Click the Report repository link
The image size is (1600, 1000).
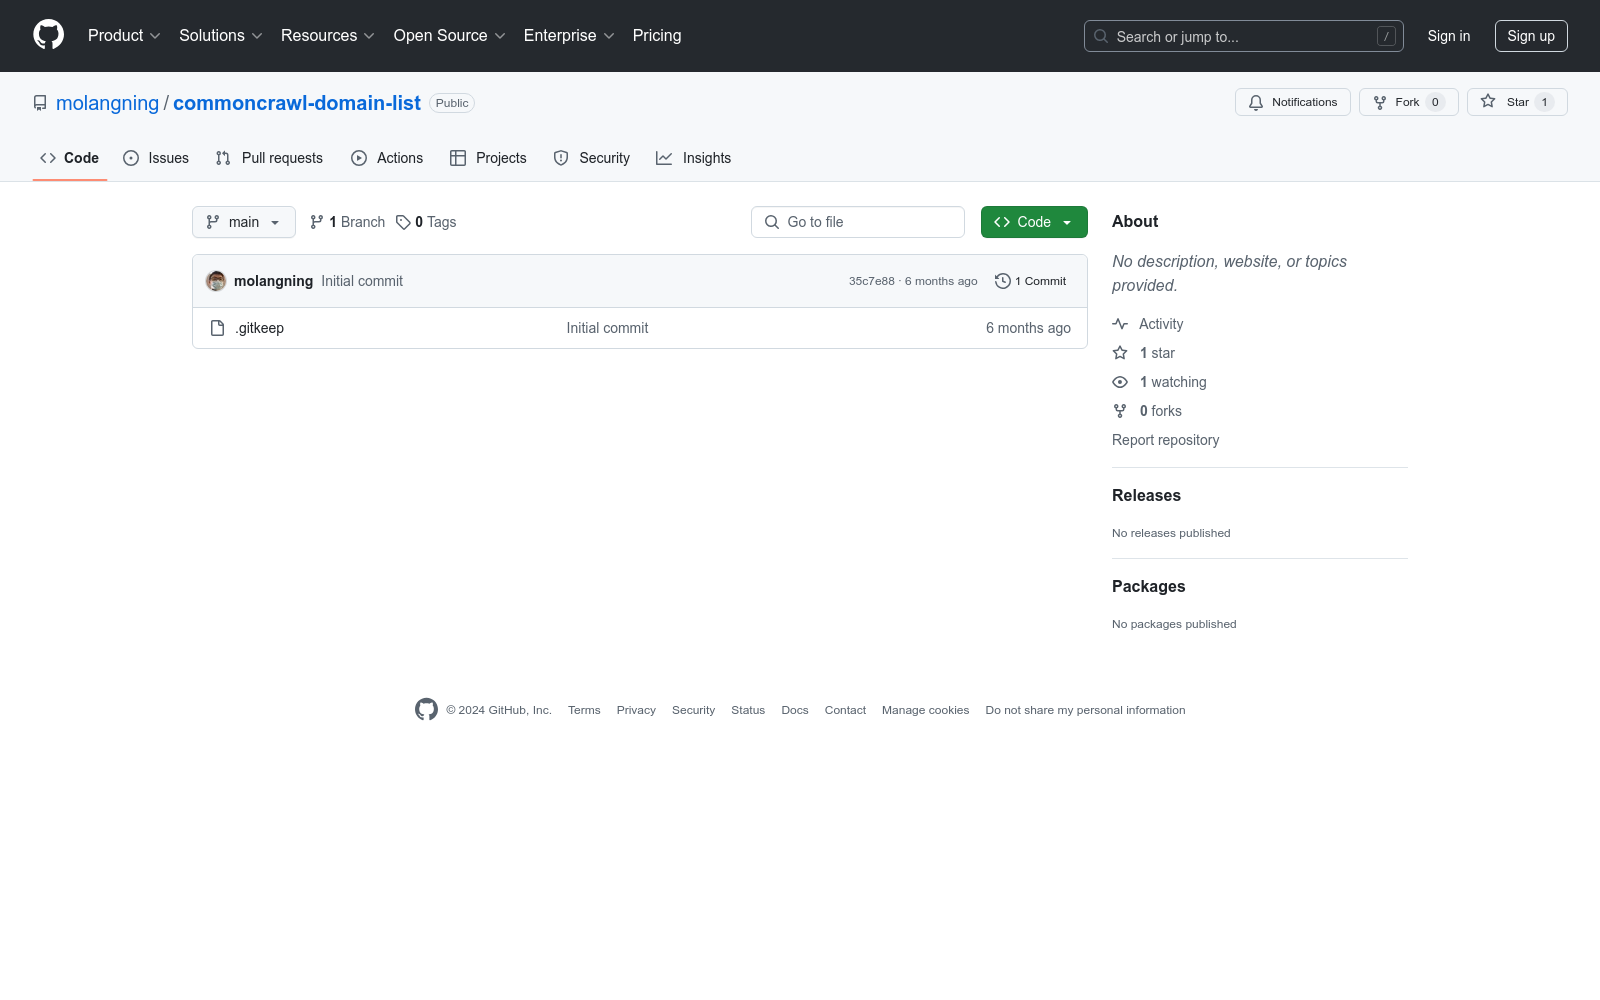tap(1165, 440)
